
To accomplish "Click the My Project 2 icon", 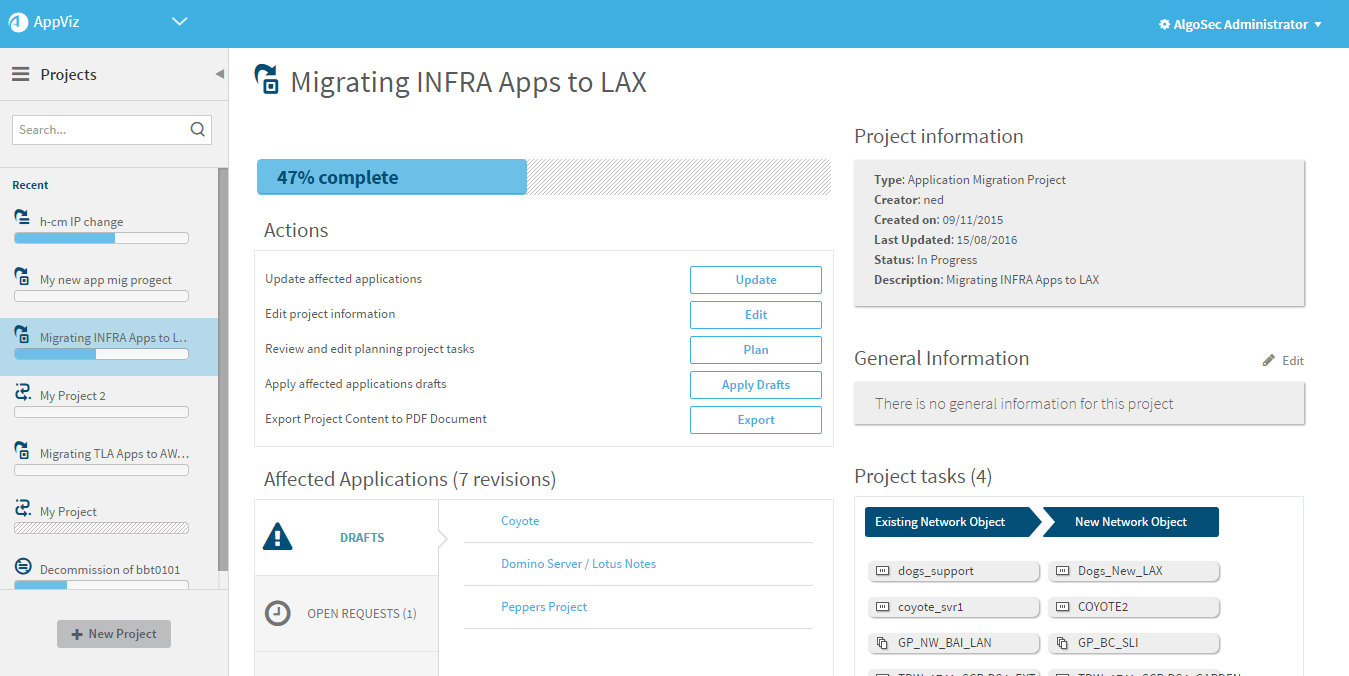I will pyautogui.click(x=22, y=393).
